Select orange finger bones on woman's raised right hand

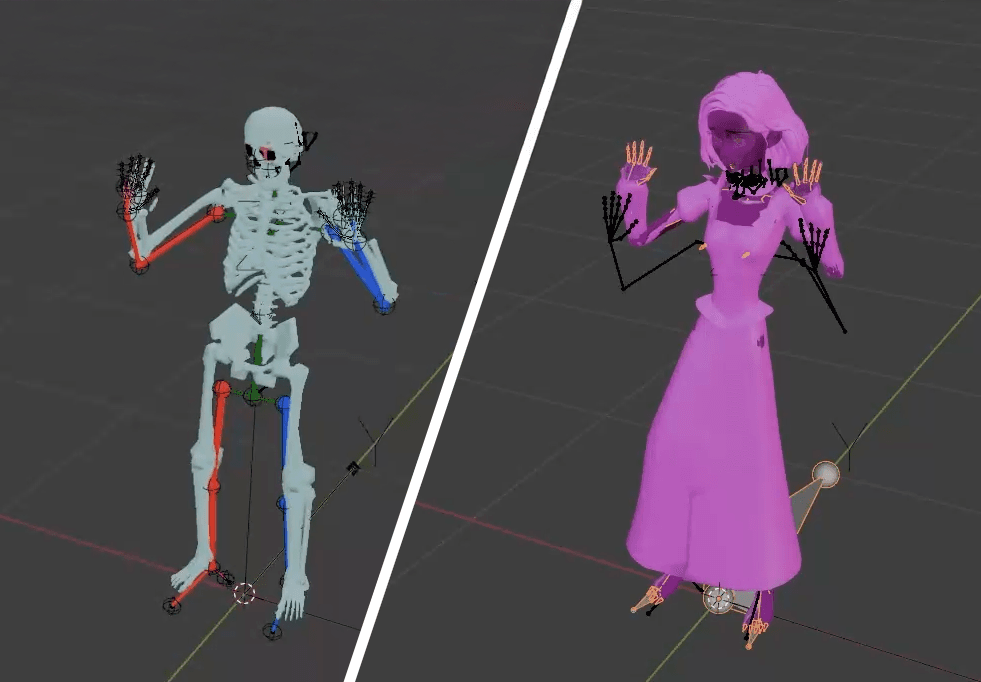tap(639, 161)
